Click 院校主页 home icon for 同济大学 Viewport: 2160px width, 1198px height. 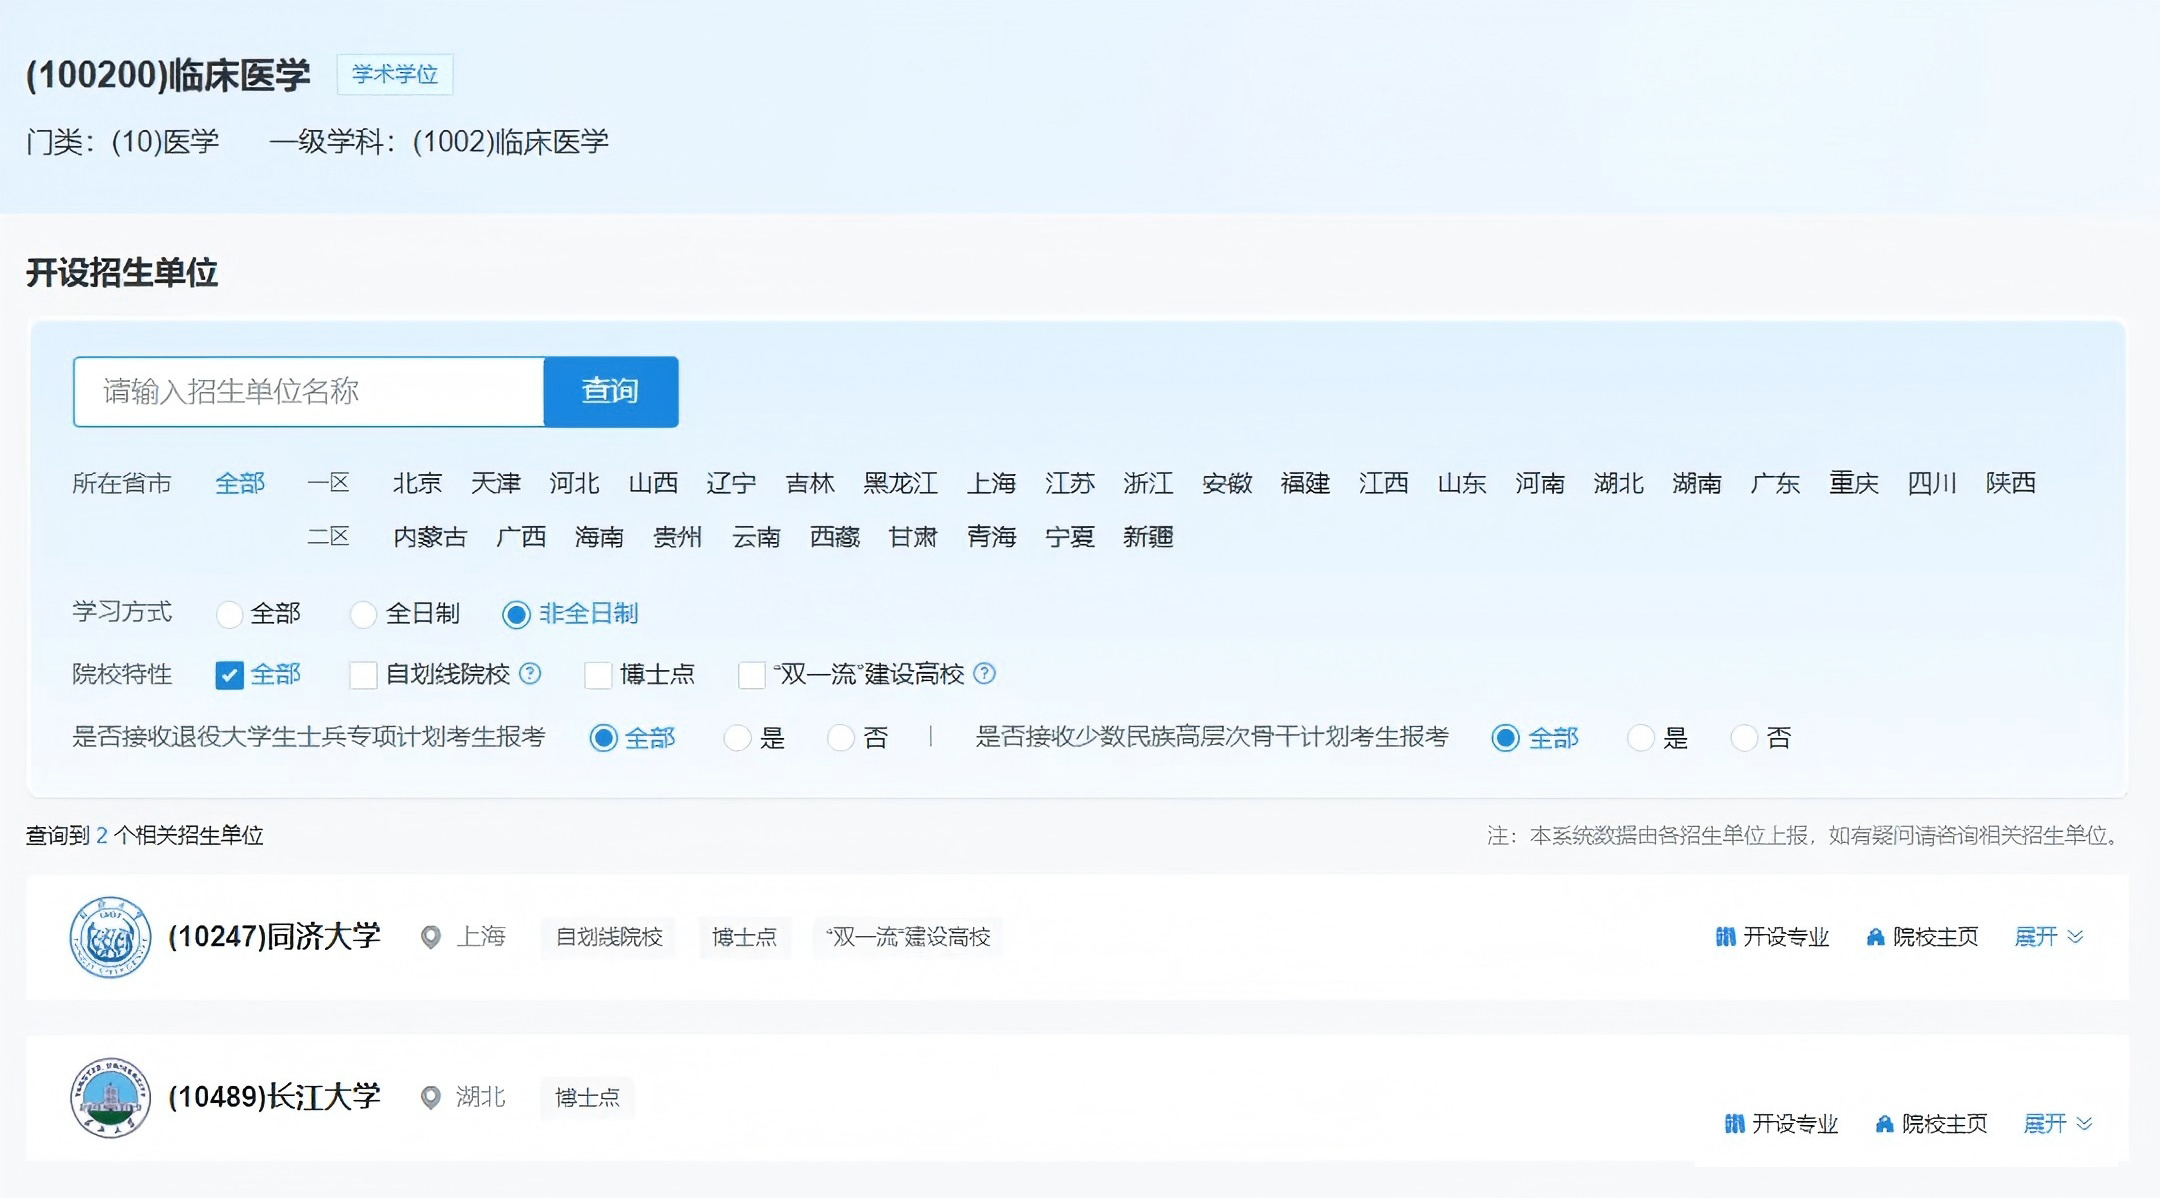[x=1876, y=937]
